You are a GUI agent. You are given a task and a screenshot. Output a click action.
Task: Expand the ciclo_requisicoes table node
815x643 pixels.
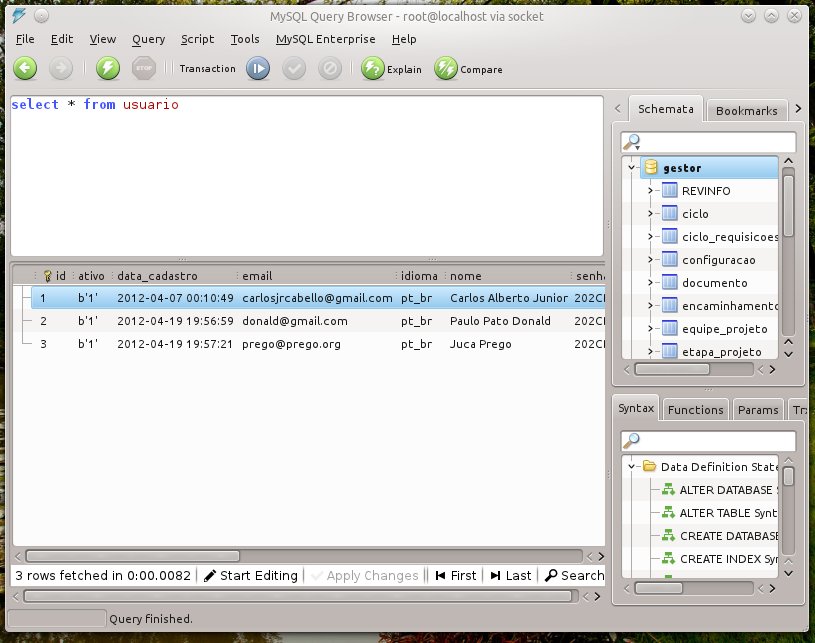pyautogui.click(x=650, y=237)
